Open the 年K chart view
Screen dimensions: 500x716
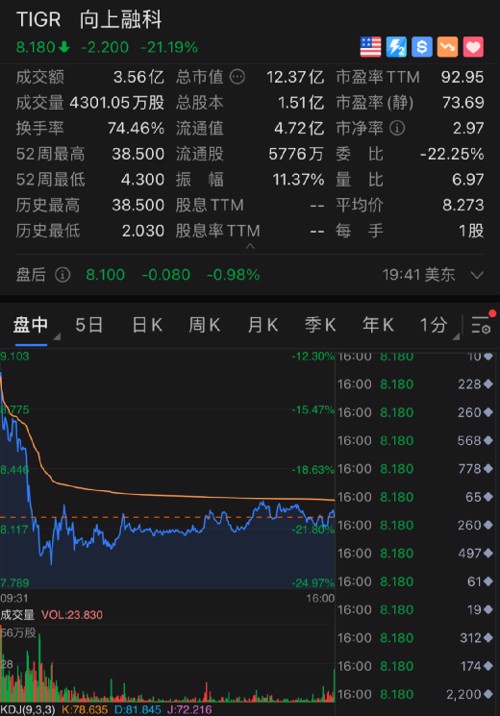click(x=378, y=325)
